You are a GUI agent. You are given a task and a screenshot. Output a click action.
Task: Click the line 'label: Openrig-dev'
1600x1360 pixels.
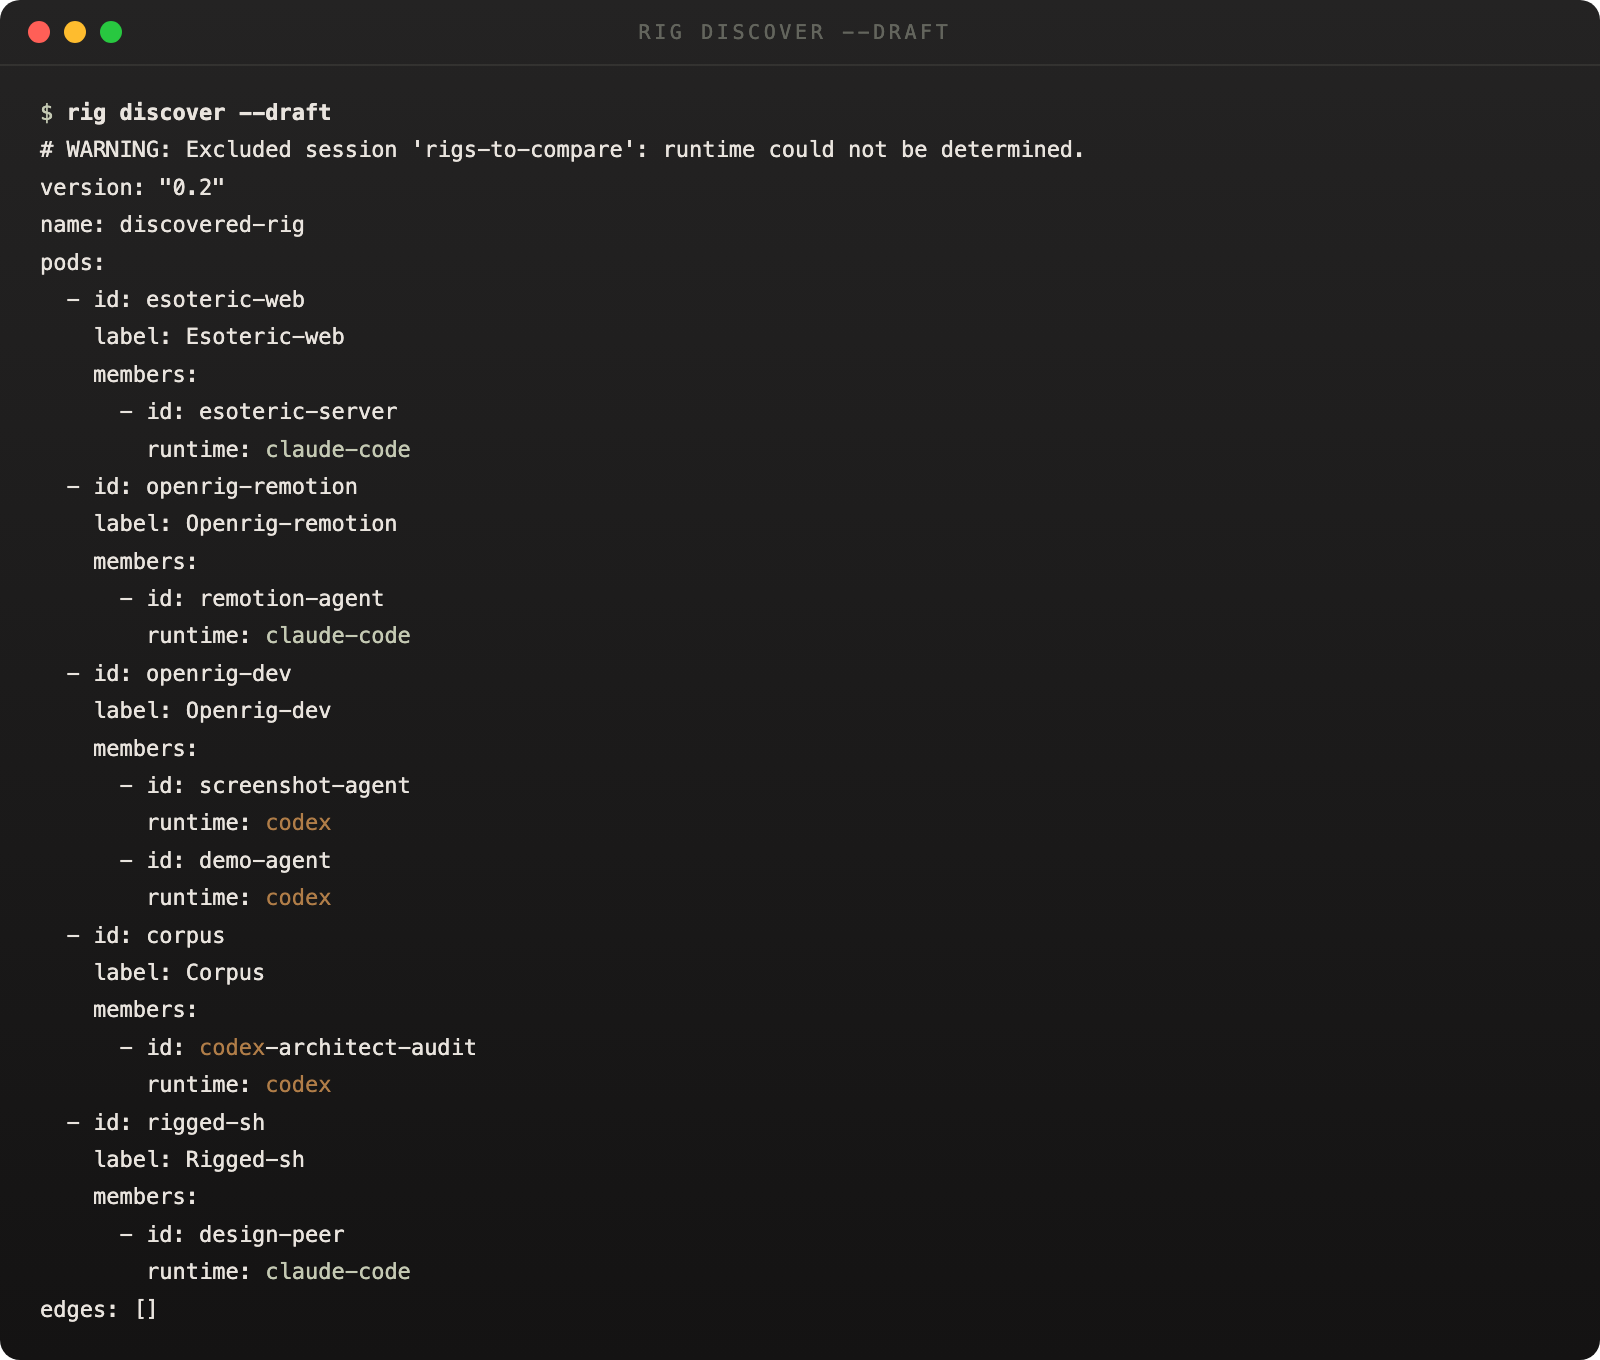coord(212,710)
